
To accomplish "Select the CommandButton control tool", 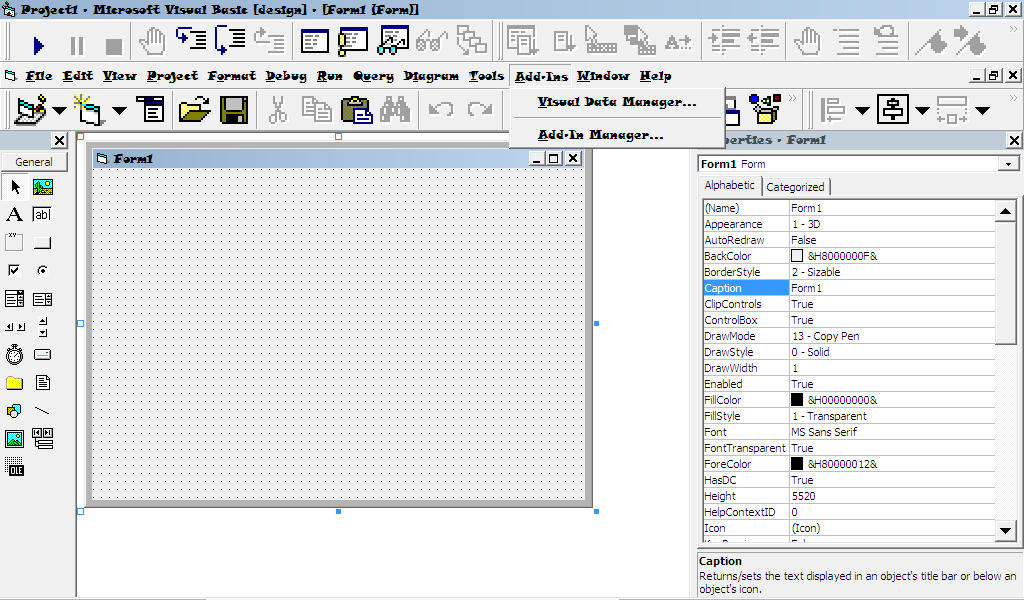I will click(x=42, y=240).
